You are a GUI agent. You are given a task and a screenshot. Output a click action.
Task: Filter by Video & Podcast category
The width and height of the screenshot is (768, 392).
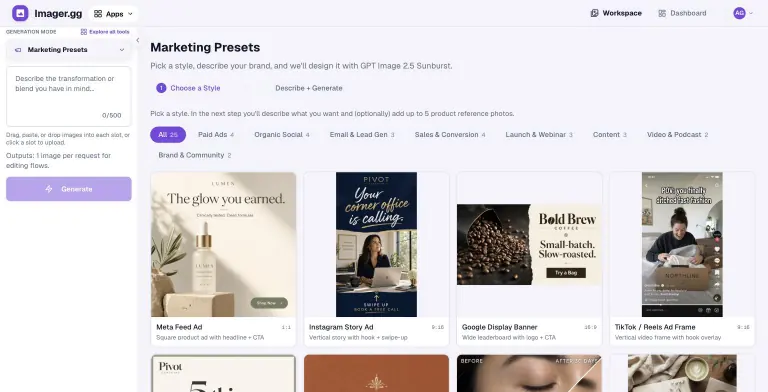pos(677,135)
